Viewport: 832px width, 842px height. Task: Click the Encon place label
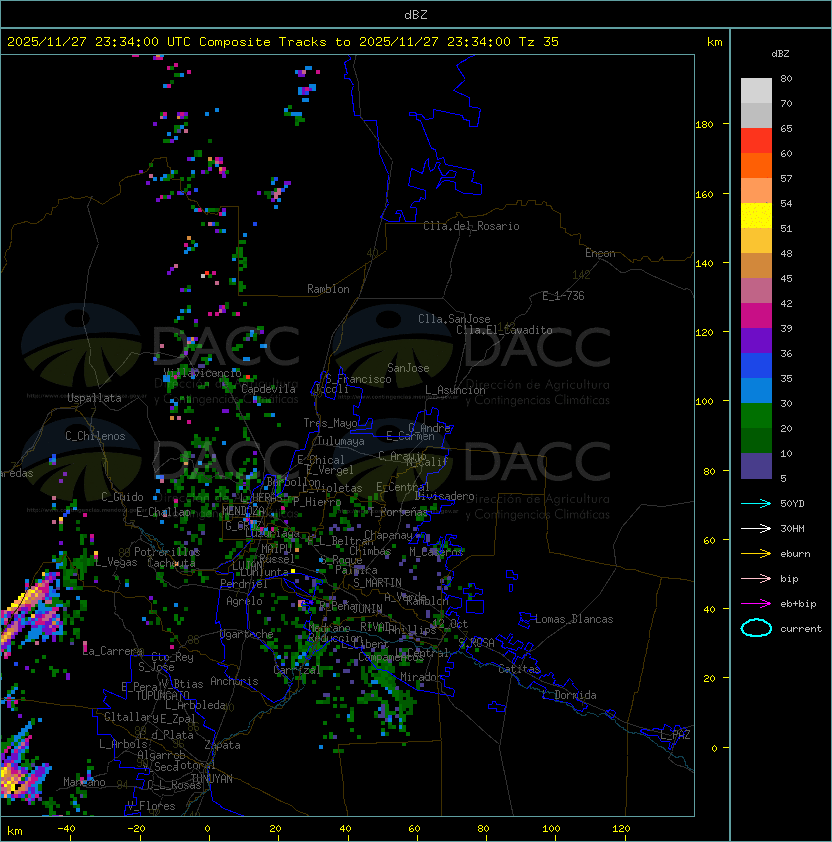(x=600, y=253)
